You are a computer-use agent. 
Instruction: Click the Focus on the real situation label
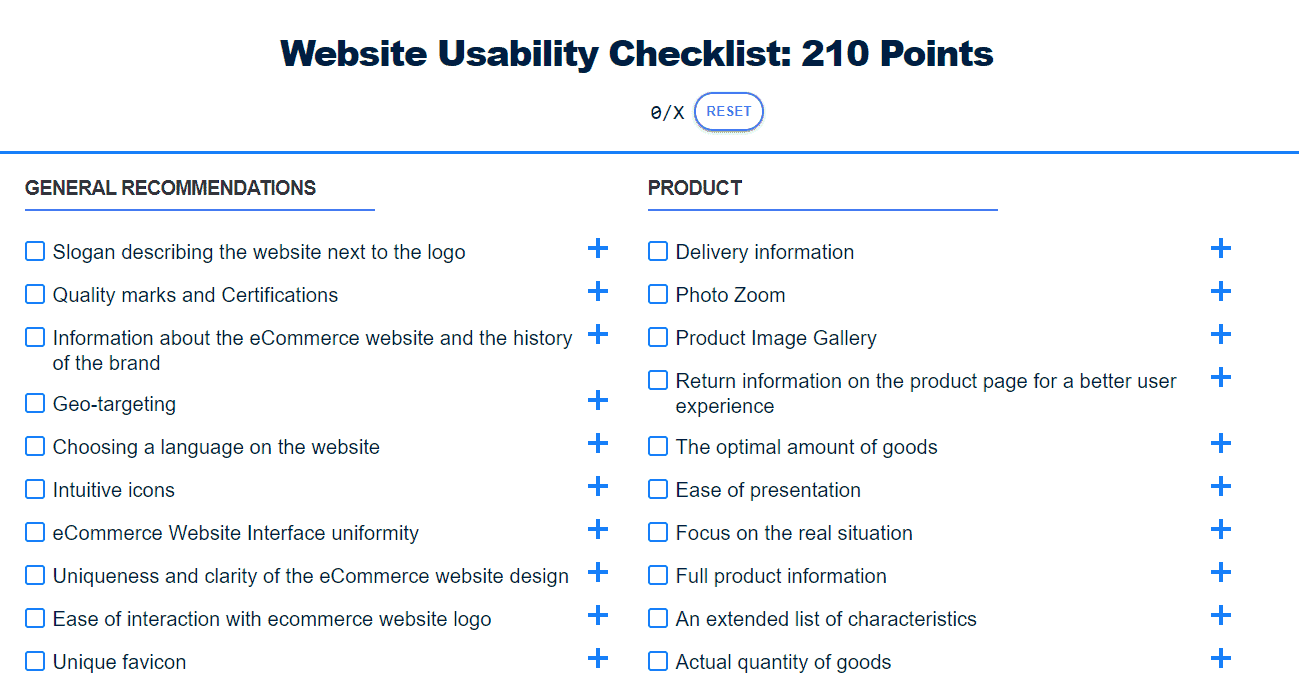793,533
